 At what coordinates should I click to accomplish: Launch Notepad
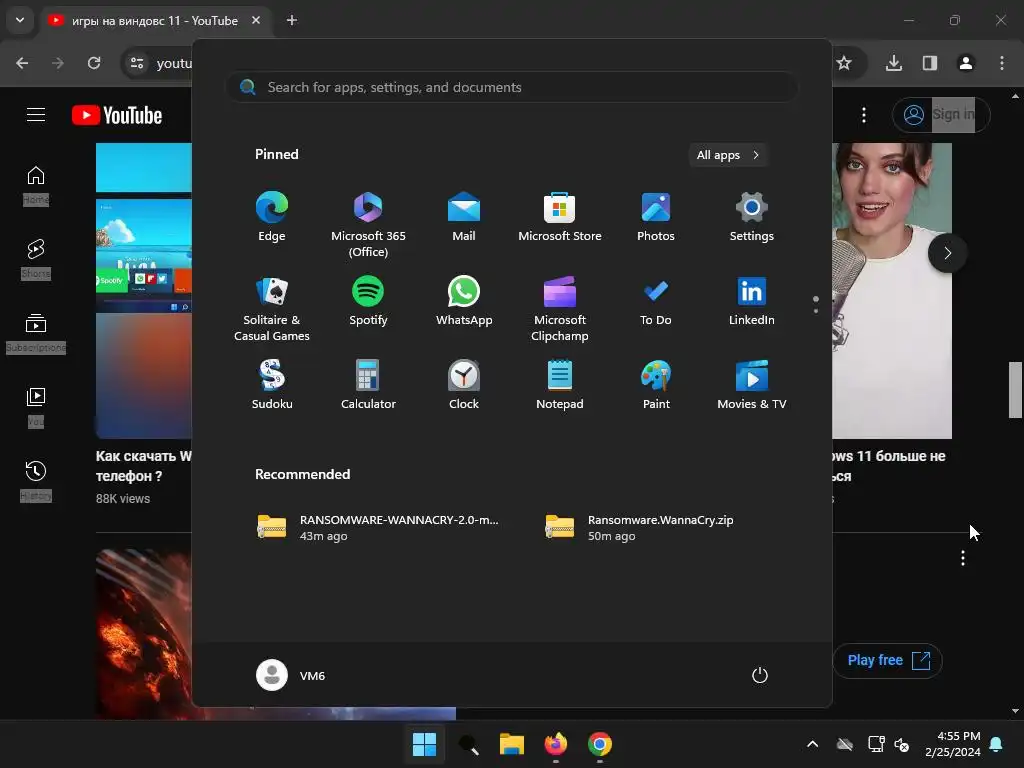pyautogui.click(x=560, y=385)
